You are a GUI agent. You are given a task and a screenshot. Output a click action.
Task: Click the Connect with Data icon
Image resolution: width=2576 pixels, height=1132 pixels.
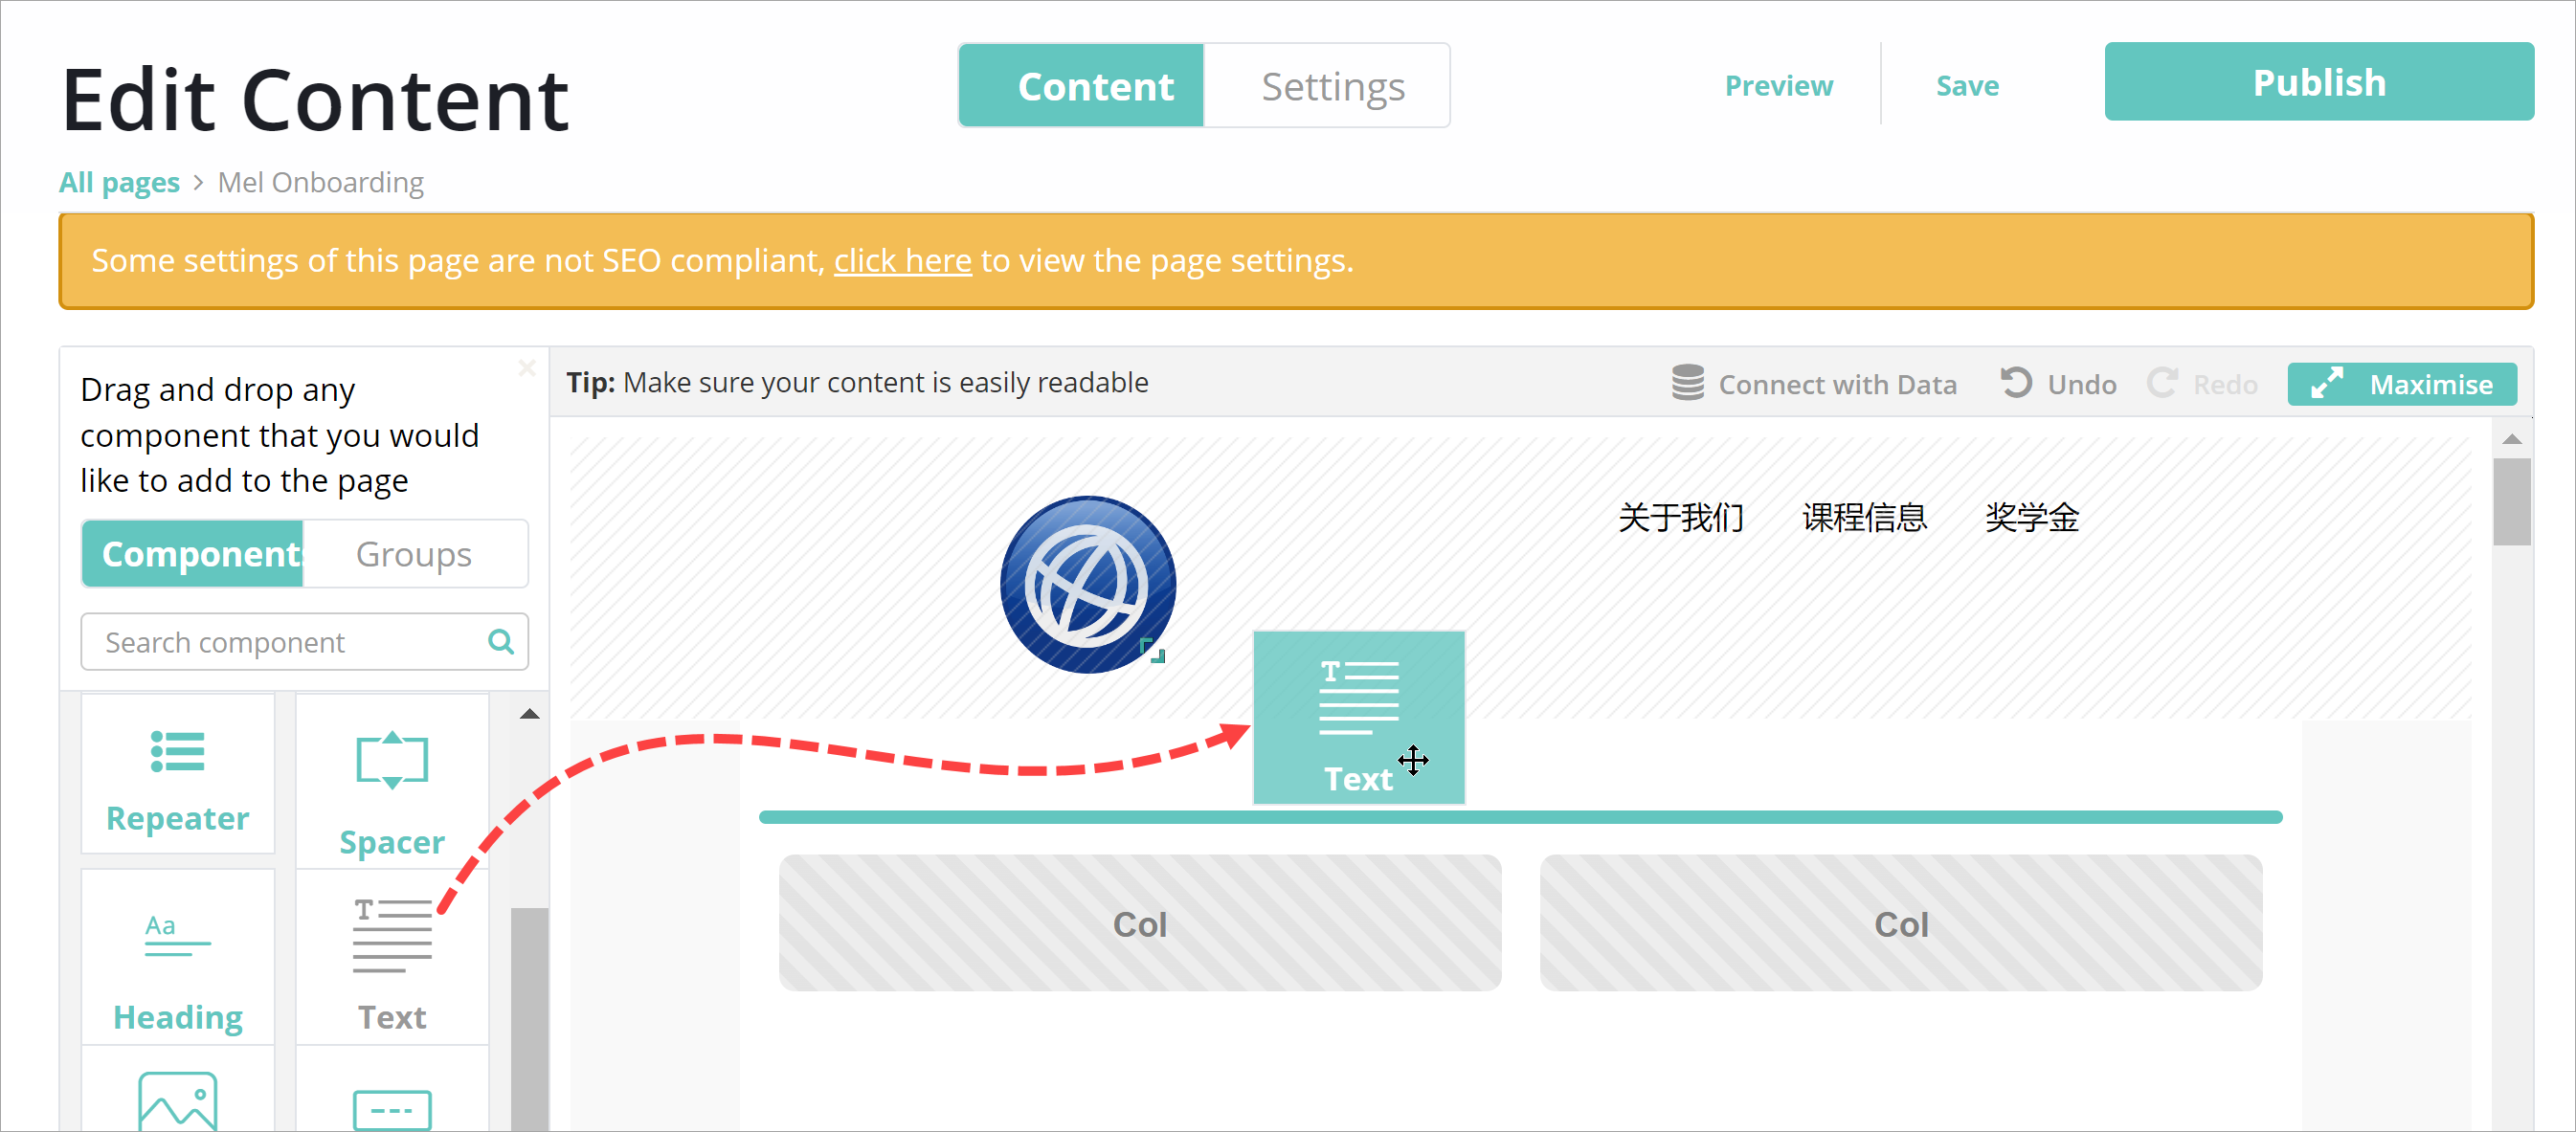pos(1687,384)
